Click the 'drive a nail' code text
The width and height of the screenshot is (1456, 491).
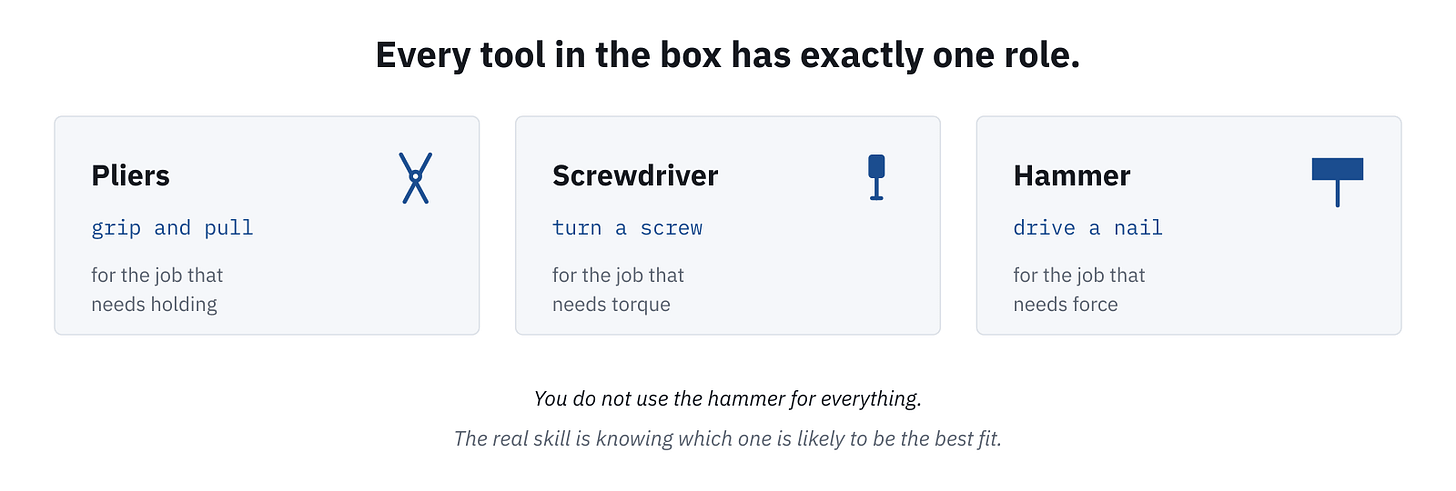point(1088,228)
